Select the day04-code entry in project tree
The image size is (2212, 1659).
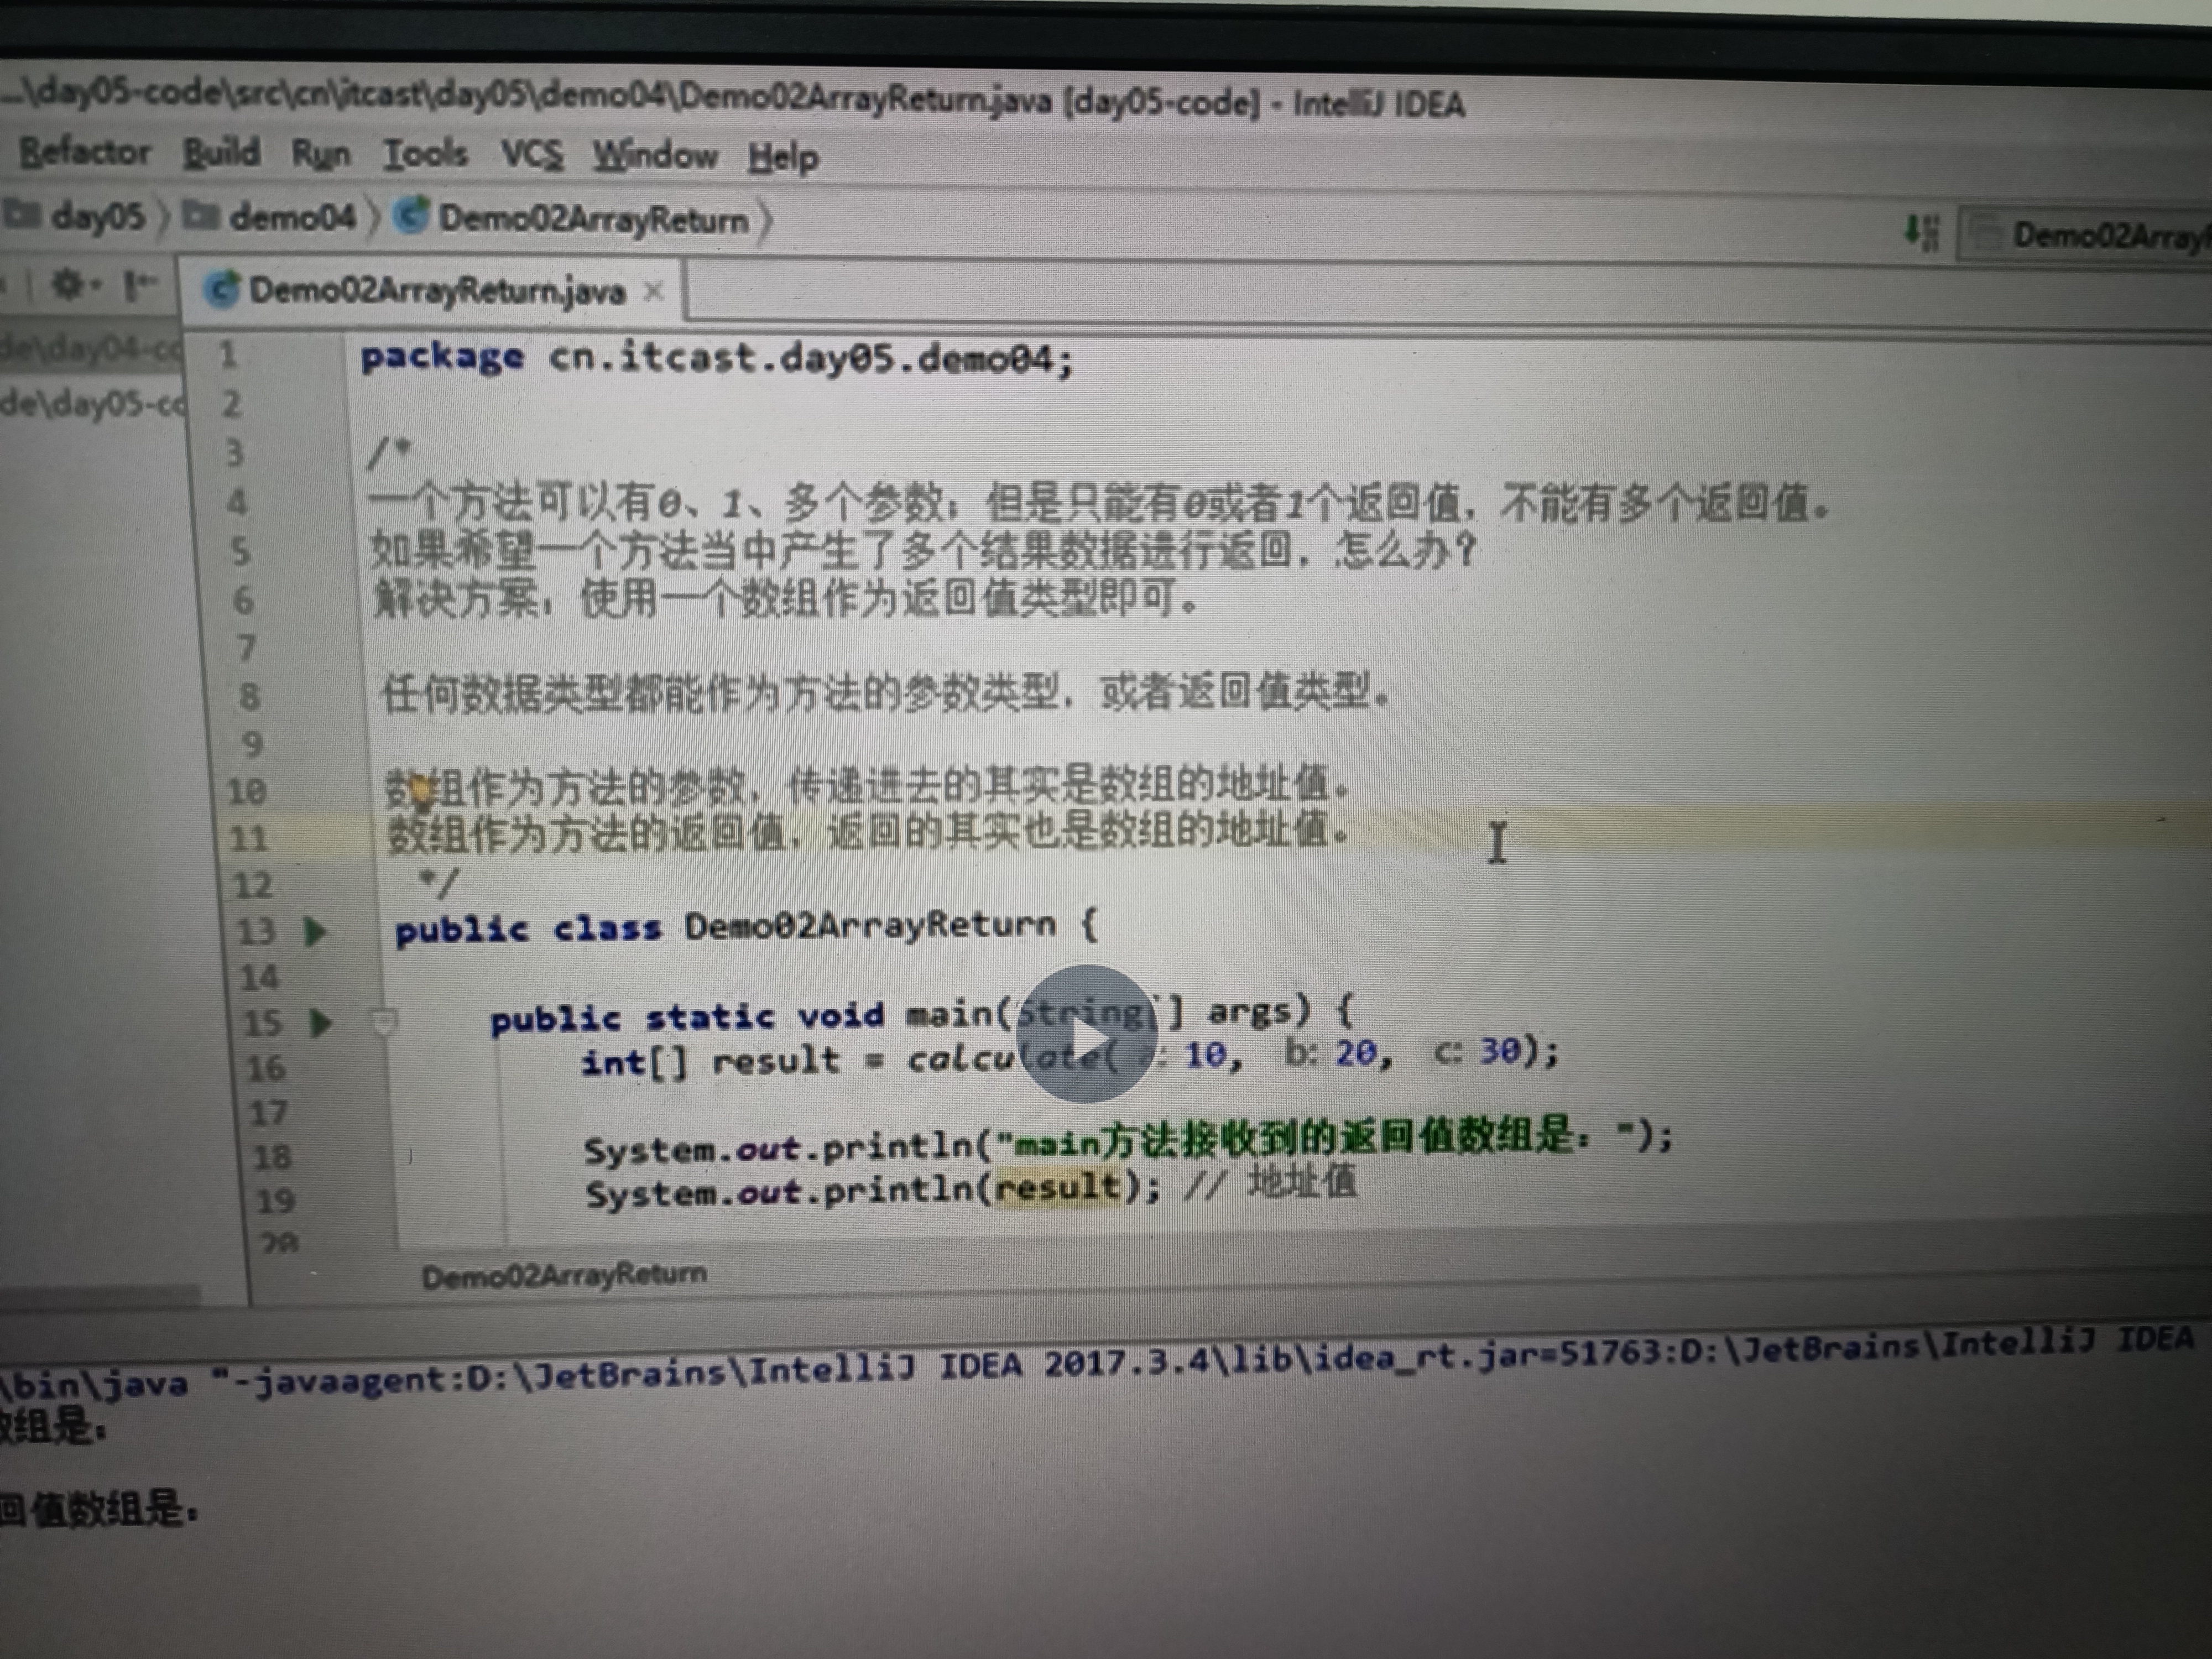pos(90,348)
